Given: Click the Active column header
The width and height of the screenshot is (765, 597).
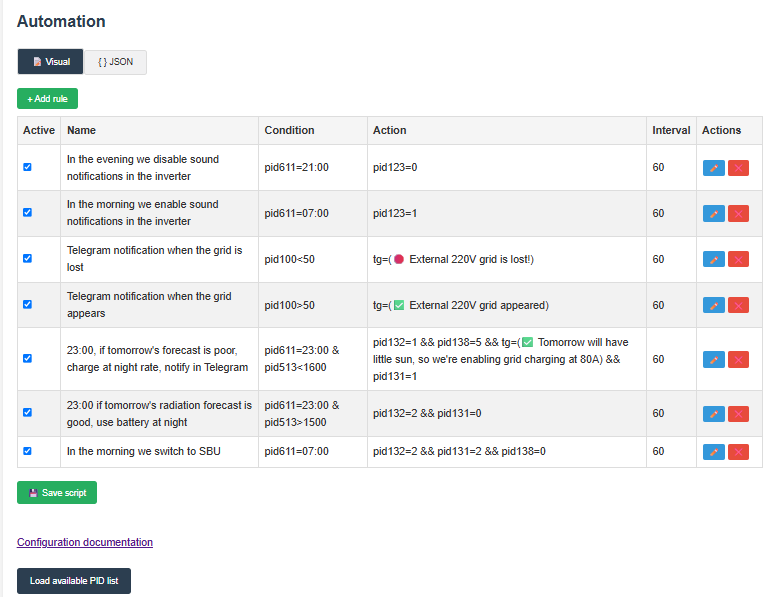Looking at the screenshot, I should 39,130.
